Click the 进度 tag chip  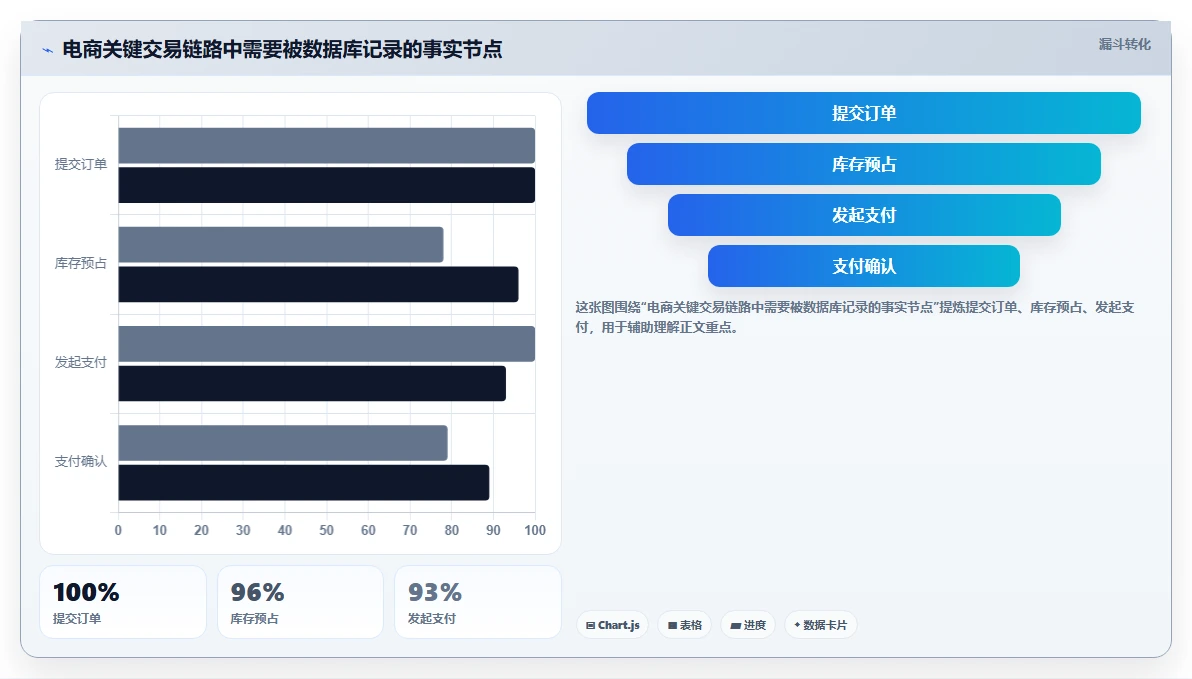pos(748,625)
